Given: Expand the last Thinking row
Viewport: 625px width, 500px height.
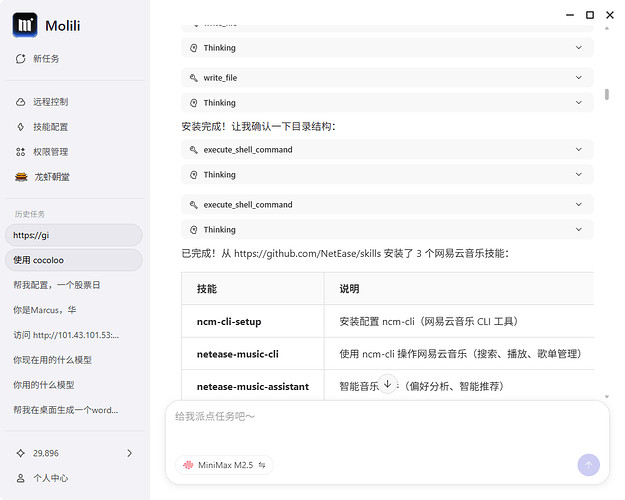Looking at the screenshot, I should (x=387, y=230).
